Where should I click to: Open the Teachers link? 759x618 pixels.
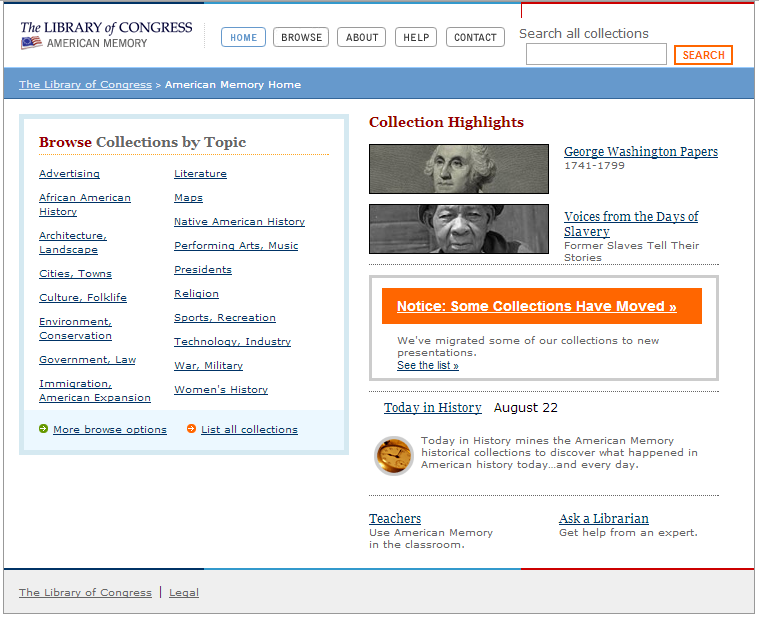click(395, 518)
